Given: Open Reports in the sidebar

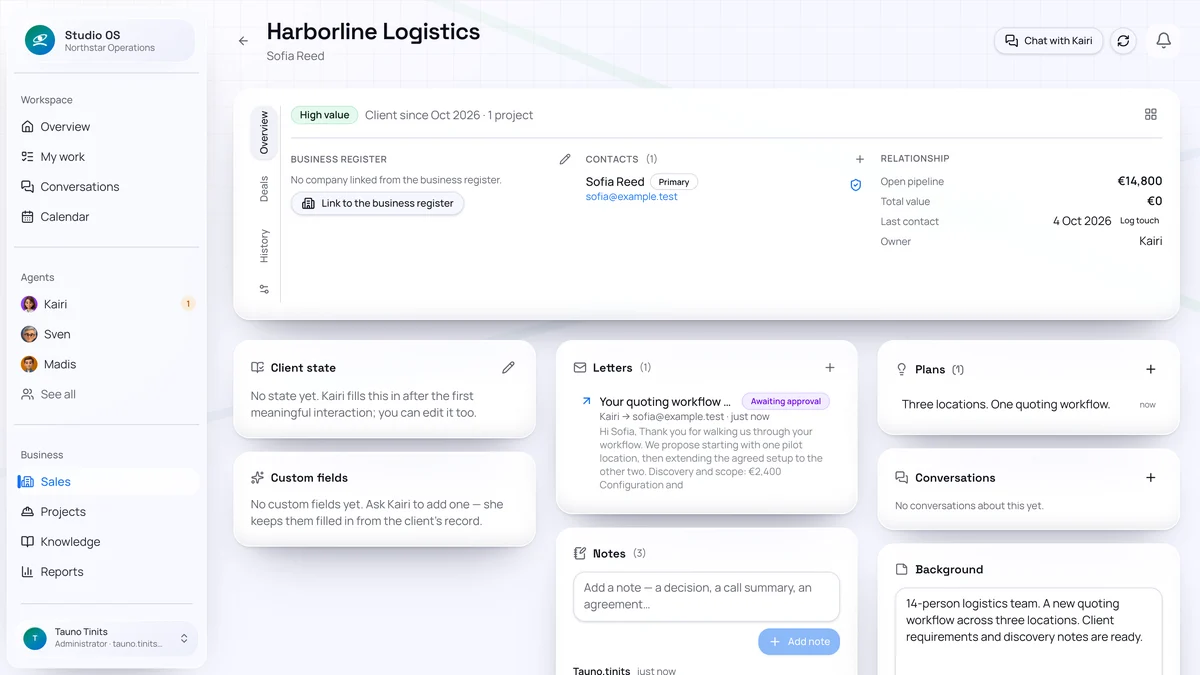Looking at the screenshot, I should coord(108,572).
